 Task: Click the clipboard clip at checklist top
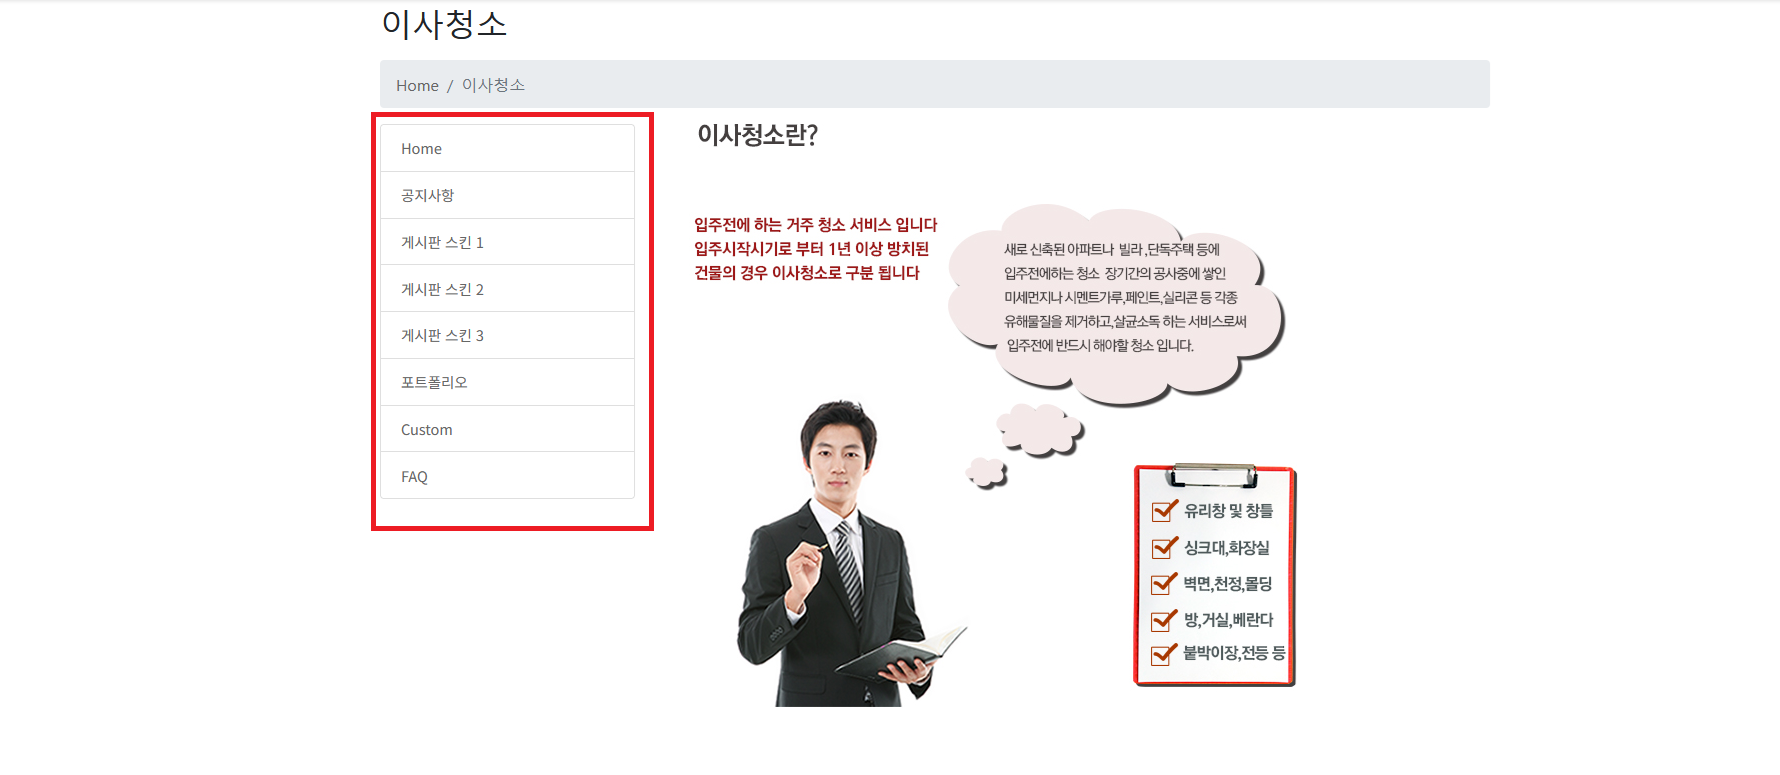pyautogui.click(x=1214, y=473)
